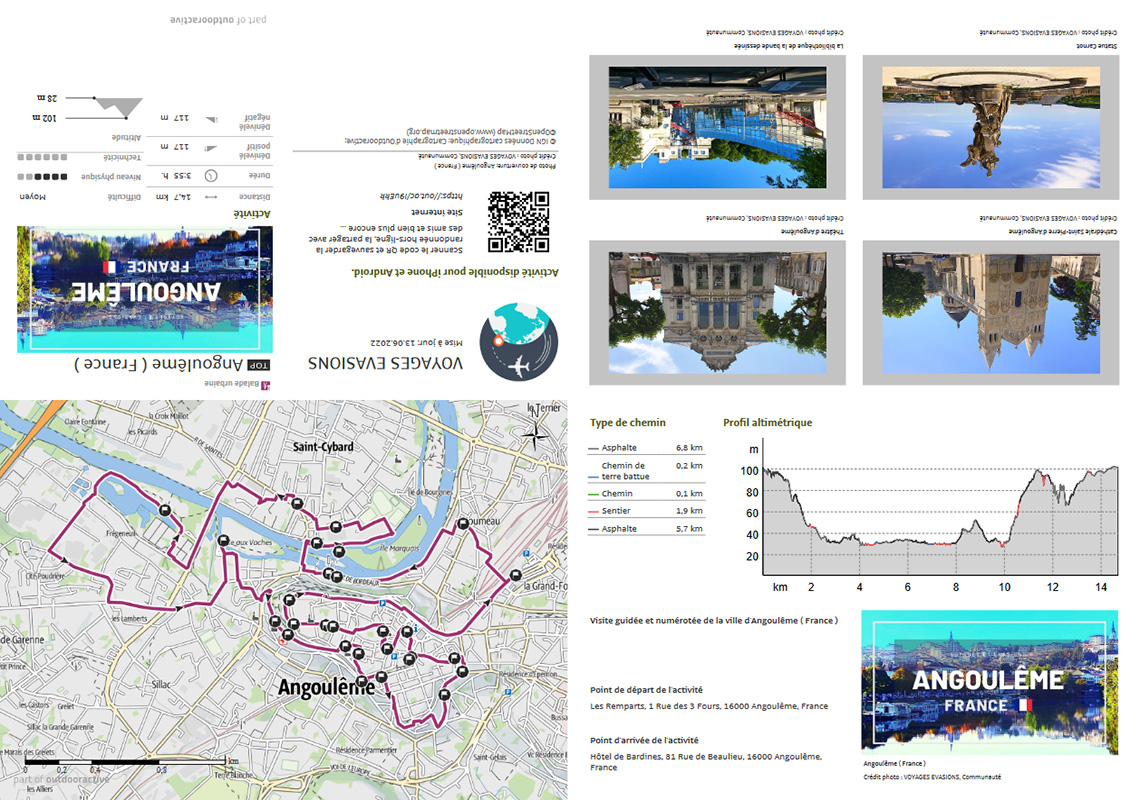Click the 'Les Remparts, 1 Rue des 3 Fours' address
The image size is (1140, 800).
coord(709,706)
